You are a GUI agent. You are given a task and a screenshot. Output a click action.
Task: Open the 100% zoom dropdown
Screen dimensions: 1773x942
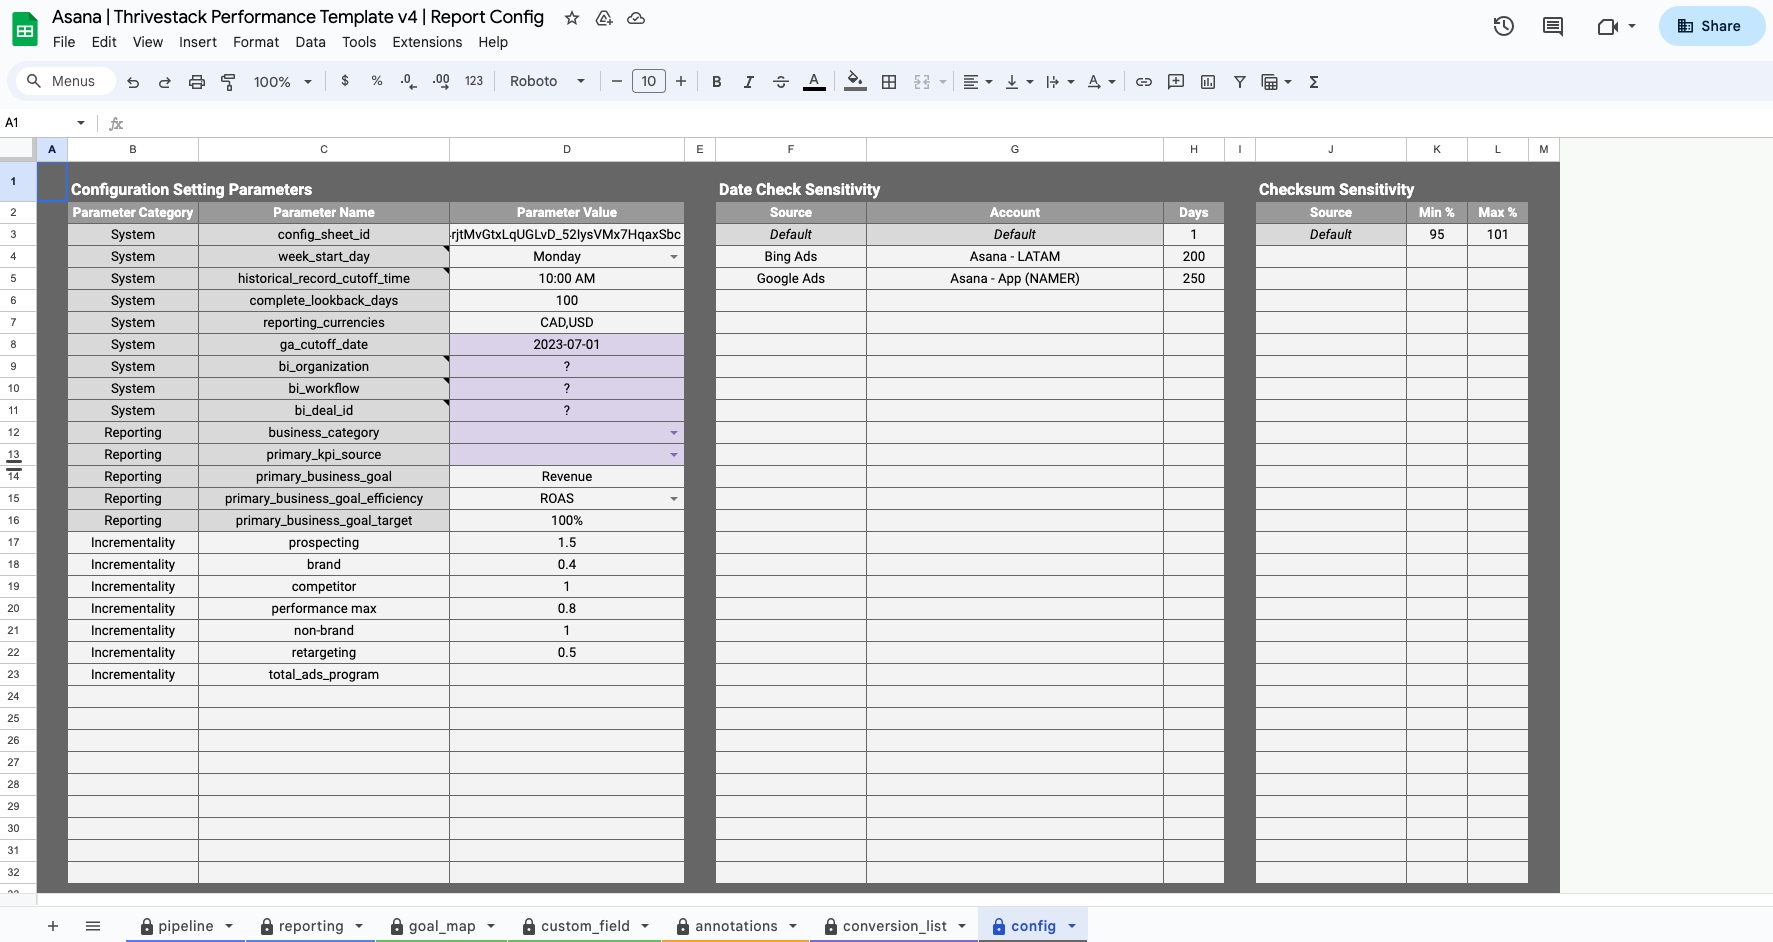pos(282,82)
